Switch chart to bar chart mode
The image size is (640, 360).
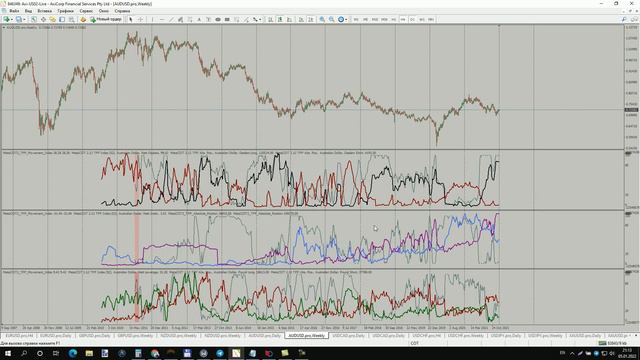(270, 19)
